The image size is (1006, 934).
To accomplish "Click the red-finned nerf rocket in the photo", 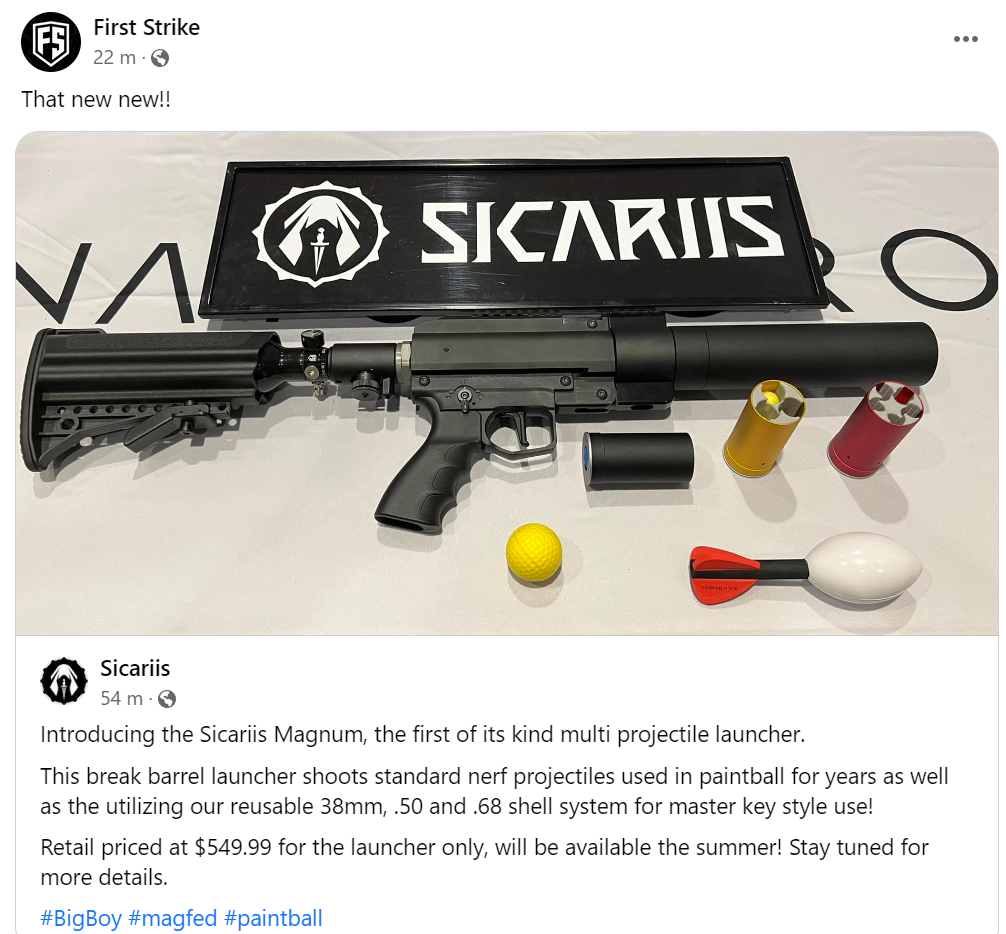I will click(806, 568).
